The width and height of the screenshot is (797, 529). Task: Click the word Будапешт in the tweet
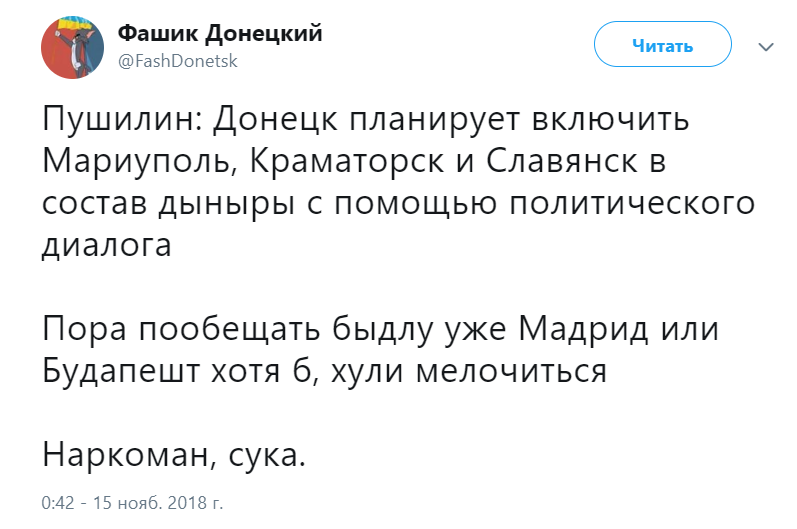pos(121,372)
